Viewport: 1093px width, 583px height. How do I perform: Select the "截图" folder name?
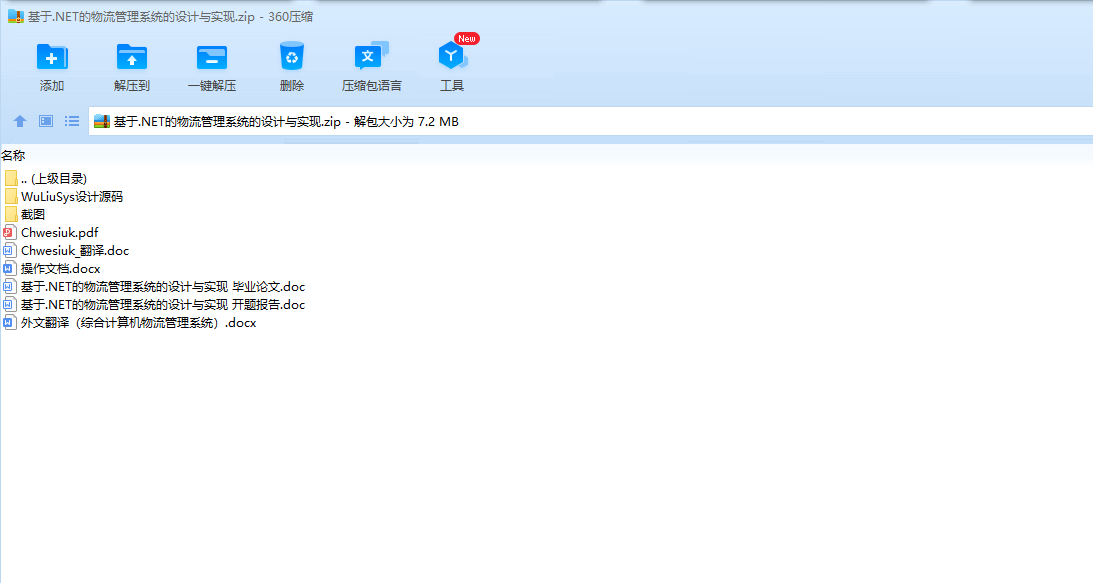(33, 215)
